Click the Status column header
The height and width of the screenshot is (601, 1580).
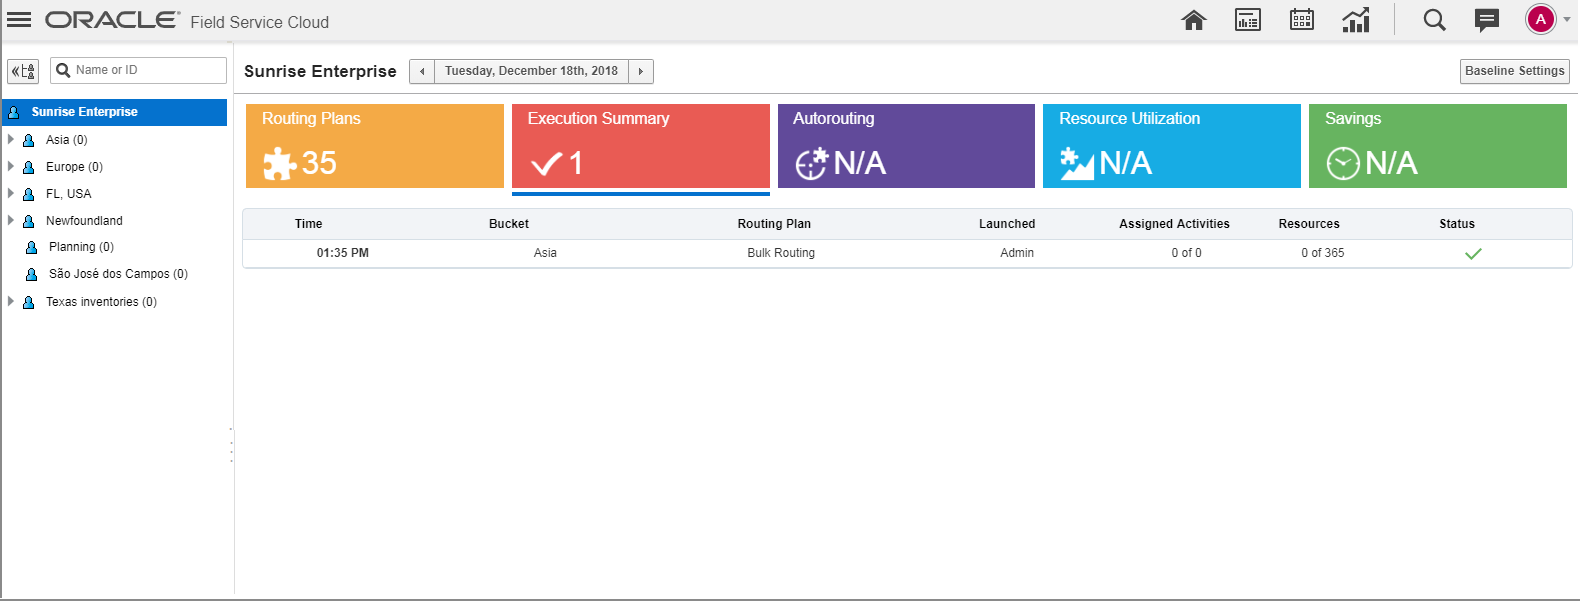[x=1457, y=224]
